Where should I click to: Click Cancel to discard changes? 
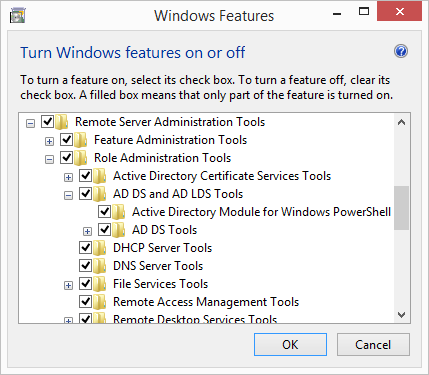pyautogui.click(x=373, y=345)
